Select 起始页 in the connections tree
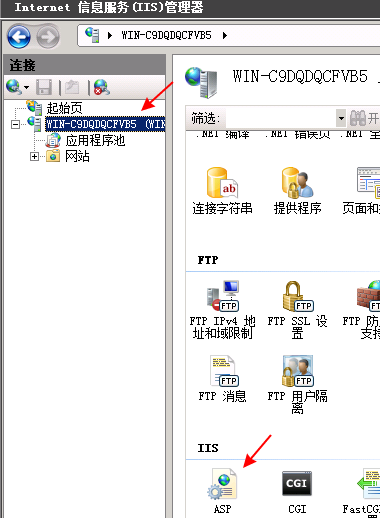380x518 pixels. 64,108
